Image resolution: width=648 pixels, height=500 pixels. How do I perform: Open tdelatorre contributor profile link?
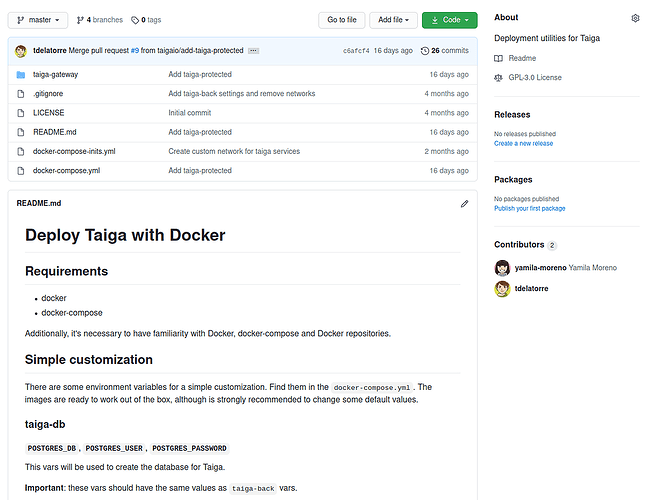pos(531,289)
